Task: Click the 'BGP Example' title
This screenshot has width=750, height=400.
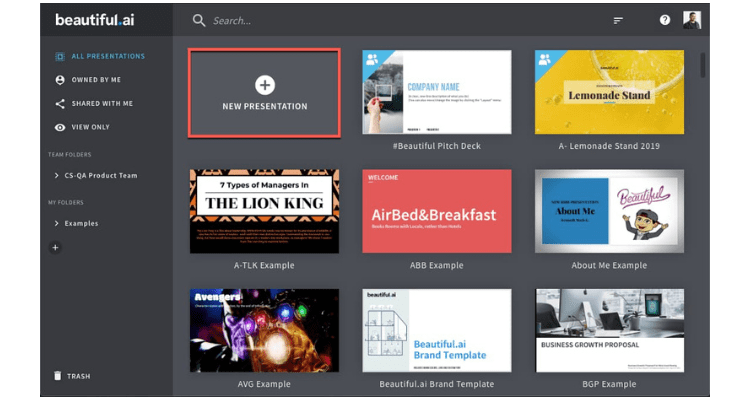Action: [x=609, y=384]
